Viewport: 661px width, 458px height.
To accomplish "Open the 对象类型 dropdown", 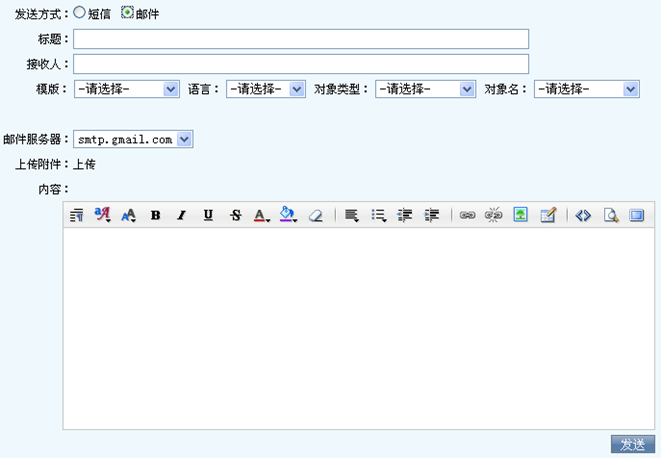I will [x=425, y=89].
